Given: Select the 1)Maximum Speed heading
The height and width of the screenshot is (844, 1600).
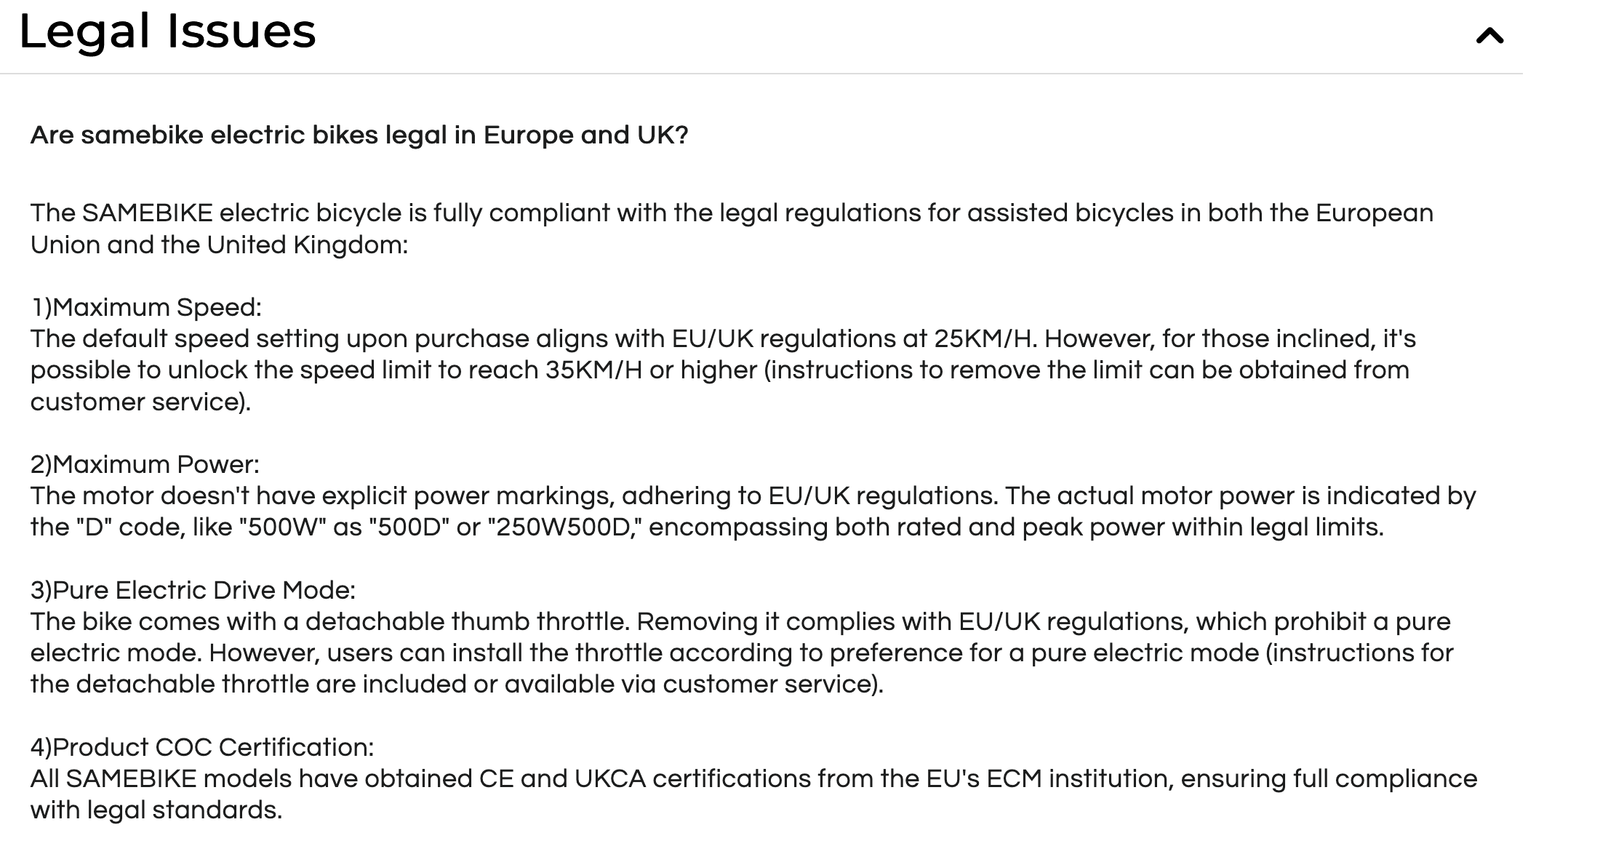Looking at the screenshot, I should pos(146,307).
